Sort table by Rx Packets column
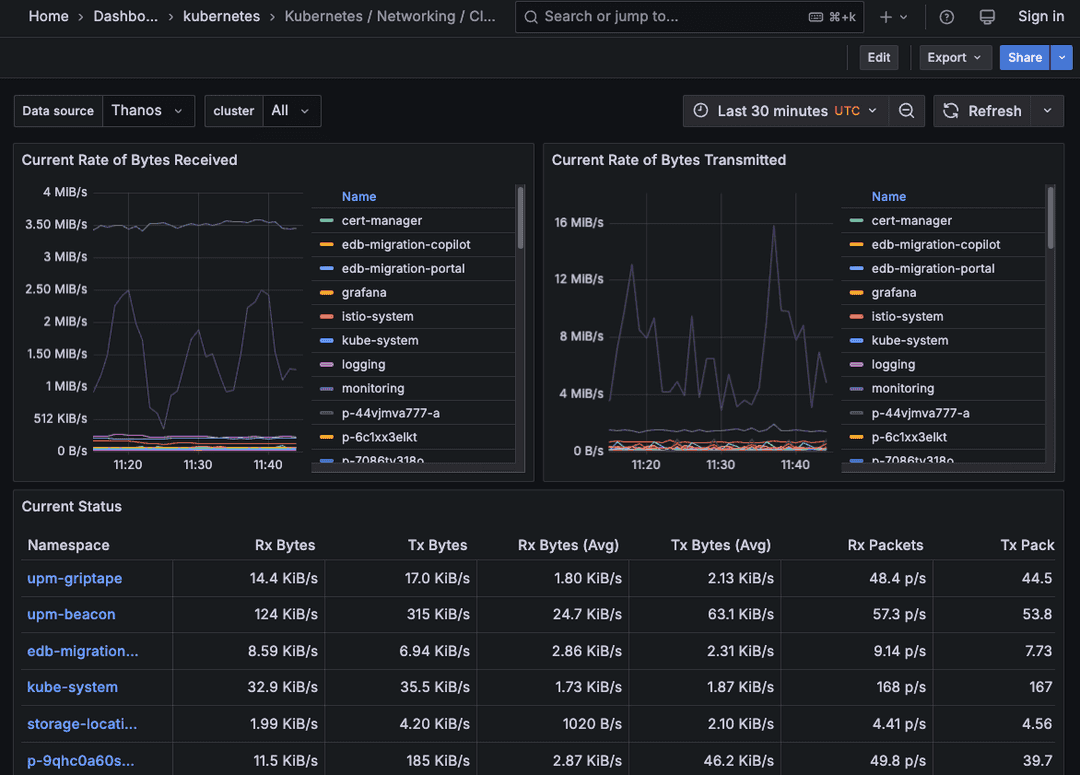This screenshot has width=1080, height=775. coord(885,545)
